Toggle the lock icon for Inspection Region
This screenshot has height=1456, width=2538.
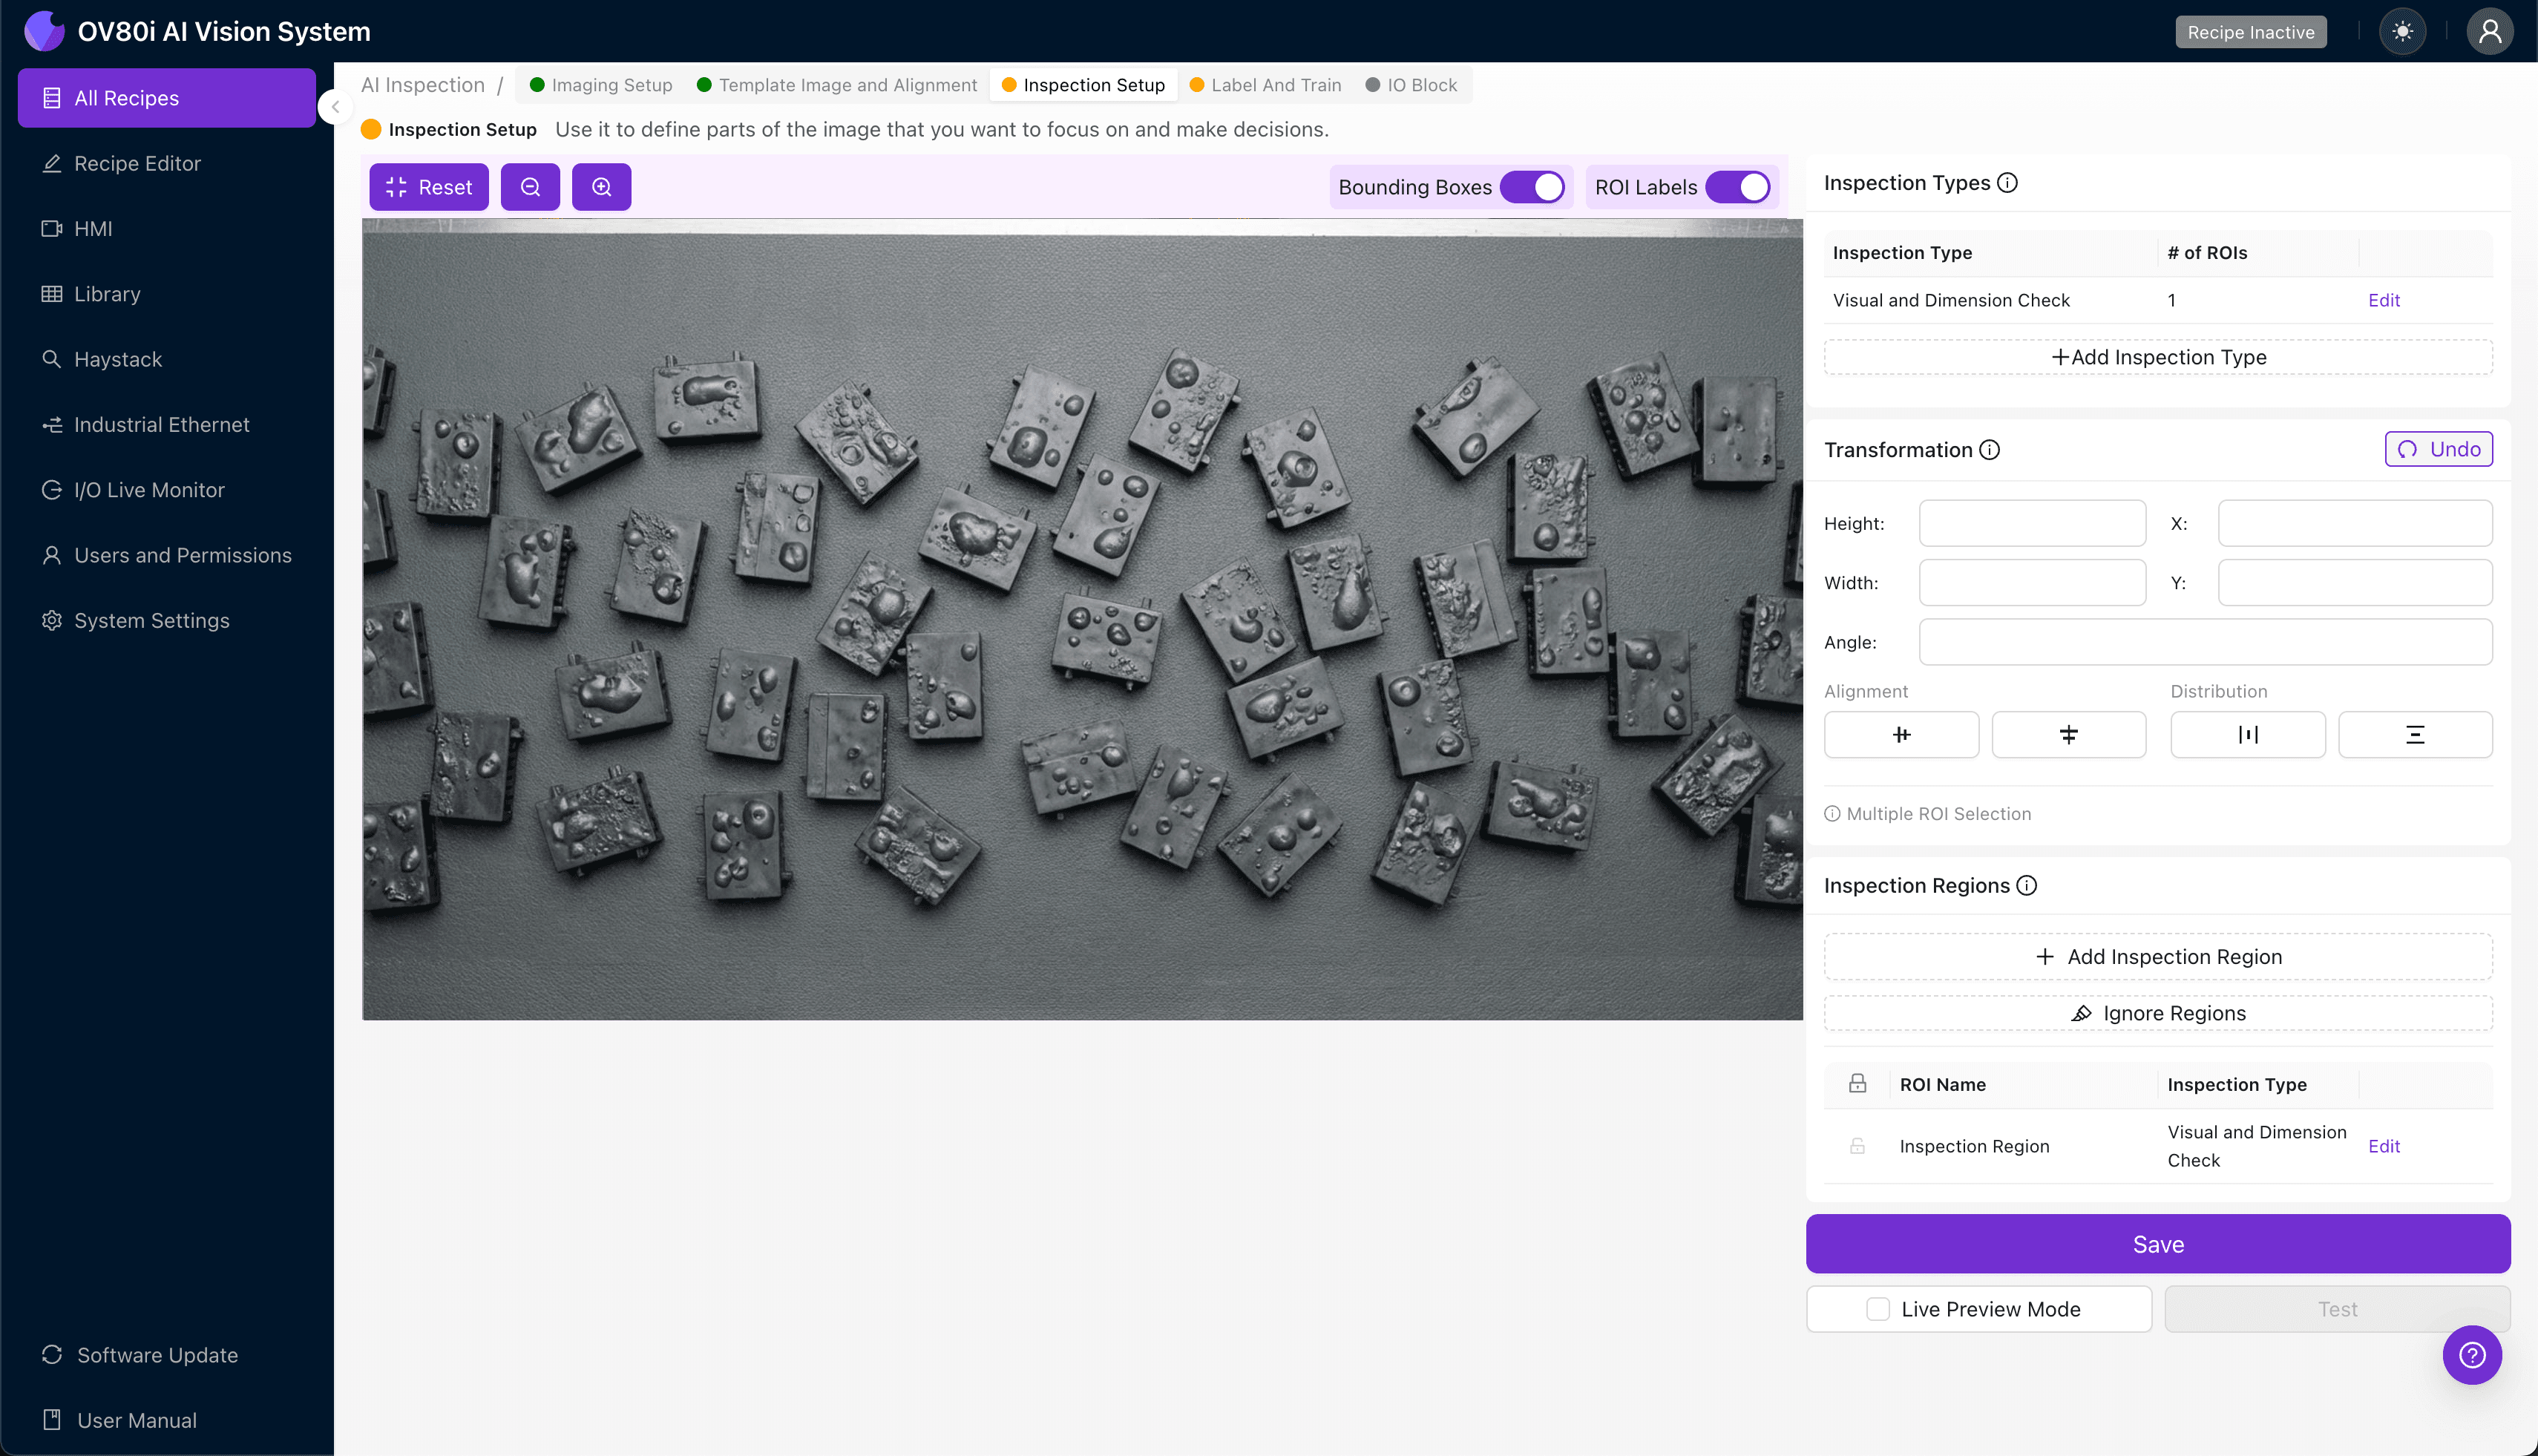(x=1857, y=1146)
